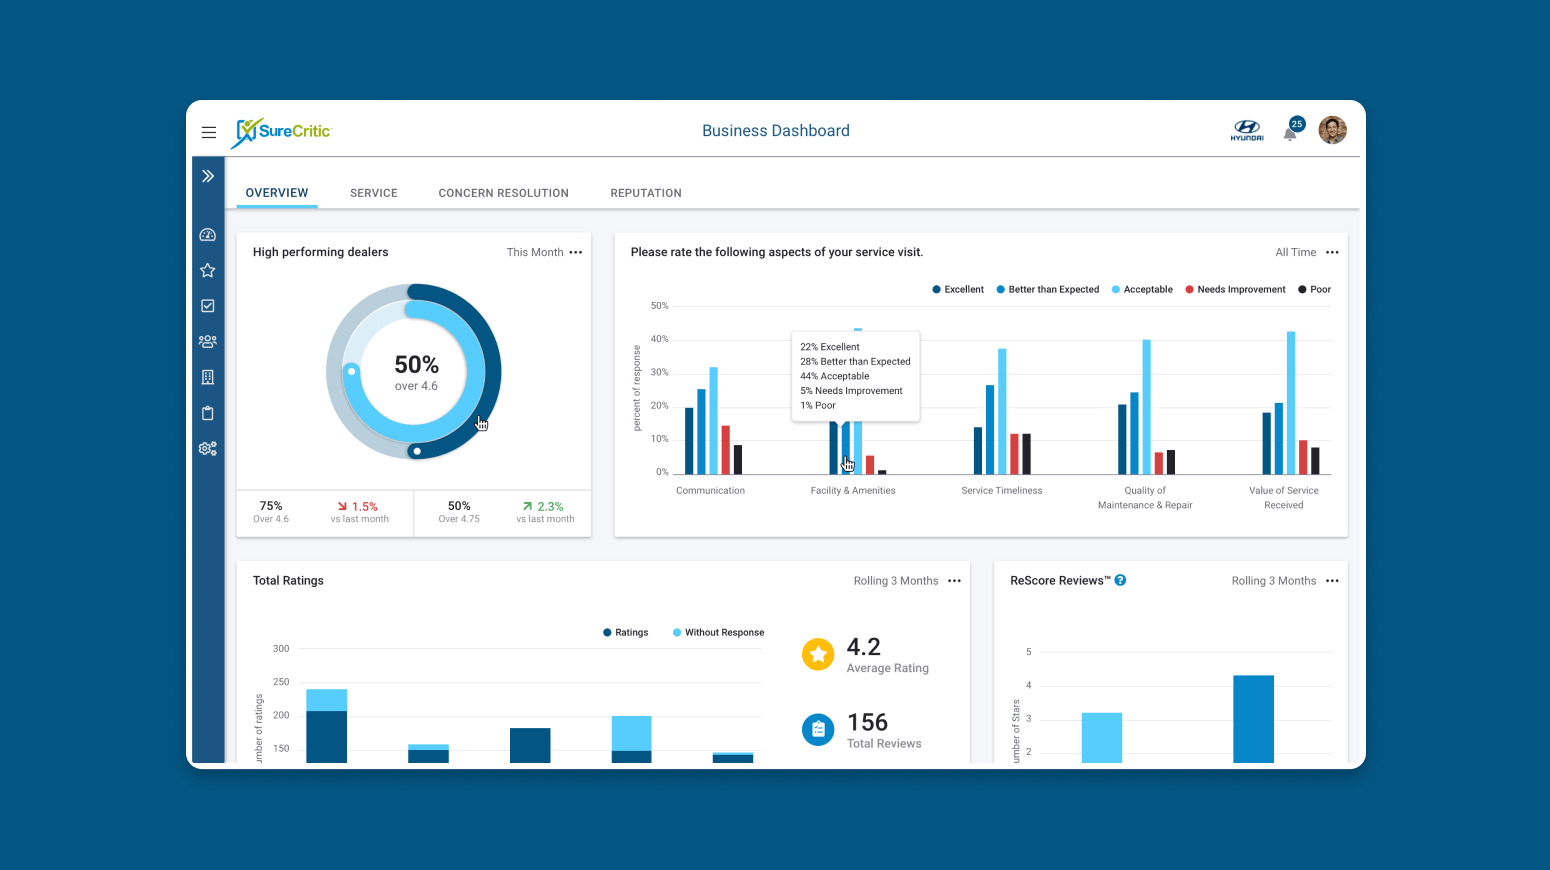Viewport: 1550px width, 870px height.
Task: Open the ReScore Reviews help icon
Action: coord(1121,580)
